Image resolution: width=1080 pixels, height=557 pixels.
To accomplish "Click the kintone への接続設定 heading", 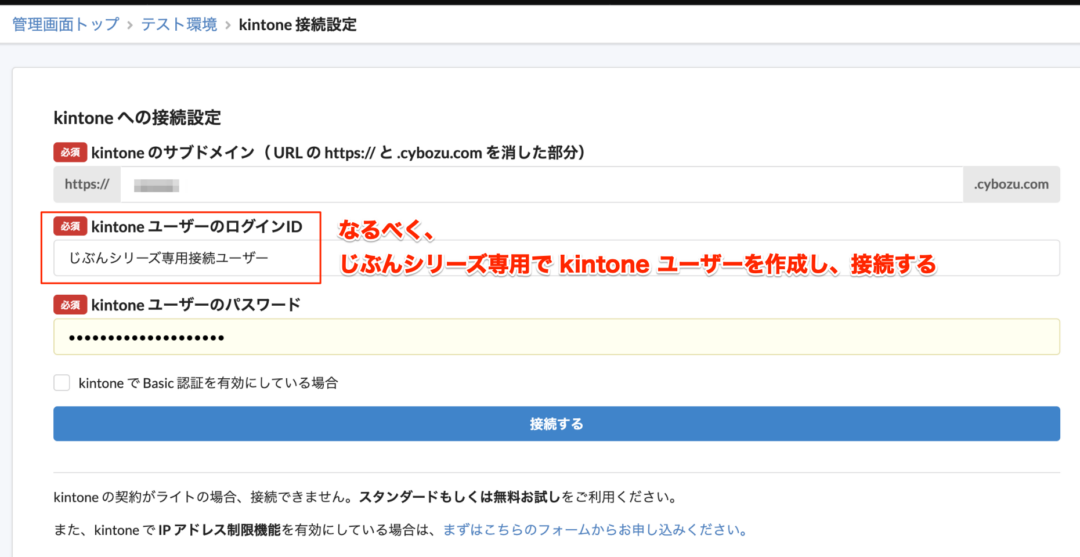I will tap(137, 117).
